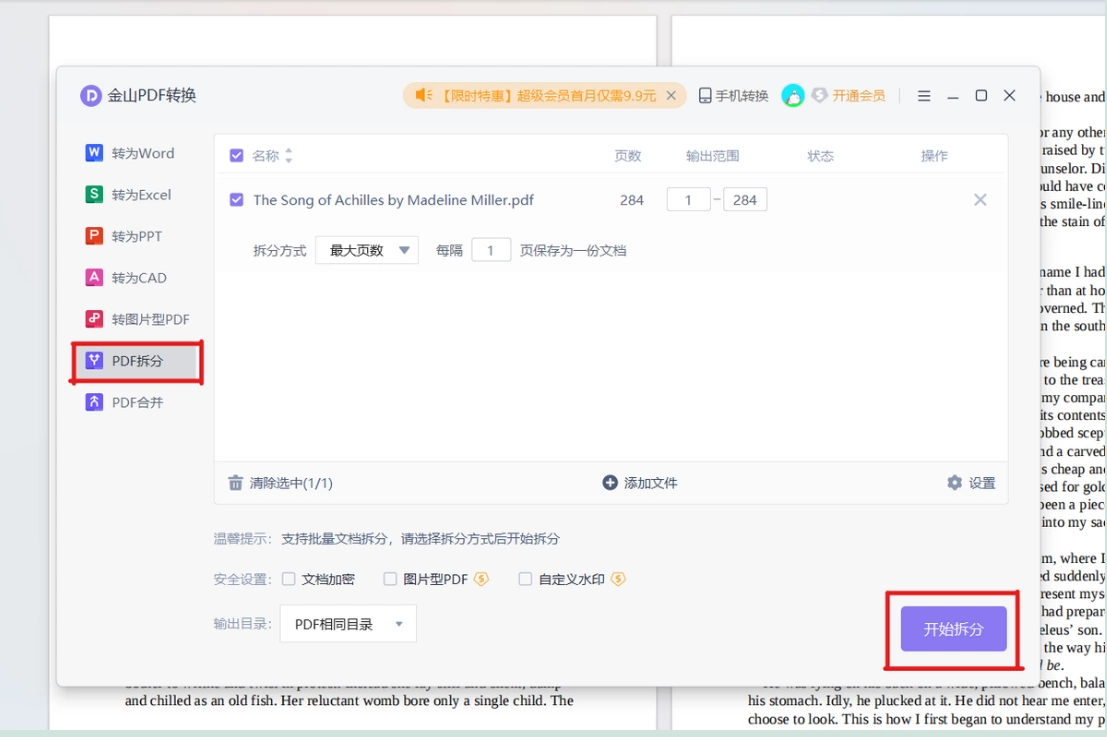Start splitting with the 开始拆分 button

pos(953,629)
